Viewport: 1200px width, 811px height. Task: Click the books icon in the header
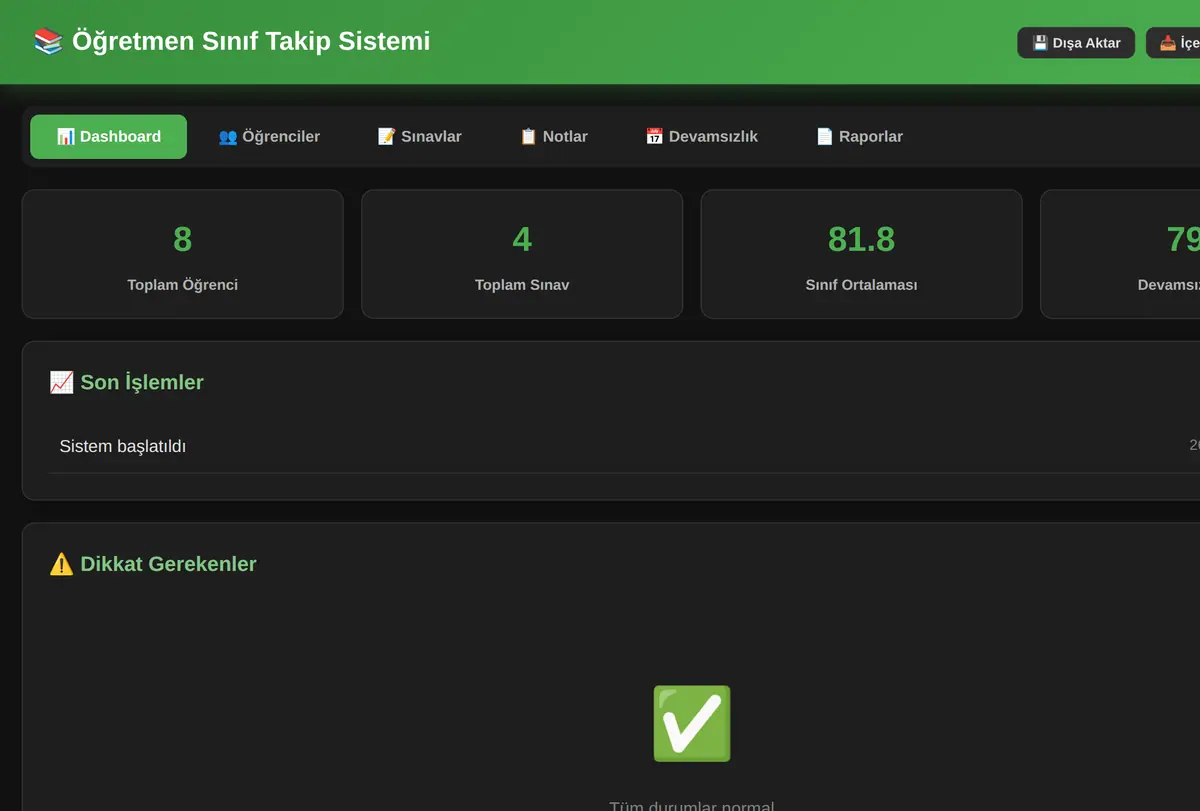48,41
